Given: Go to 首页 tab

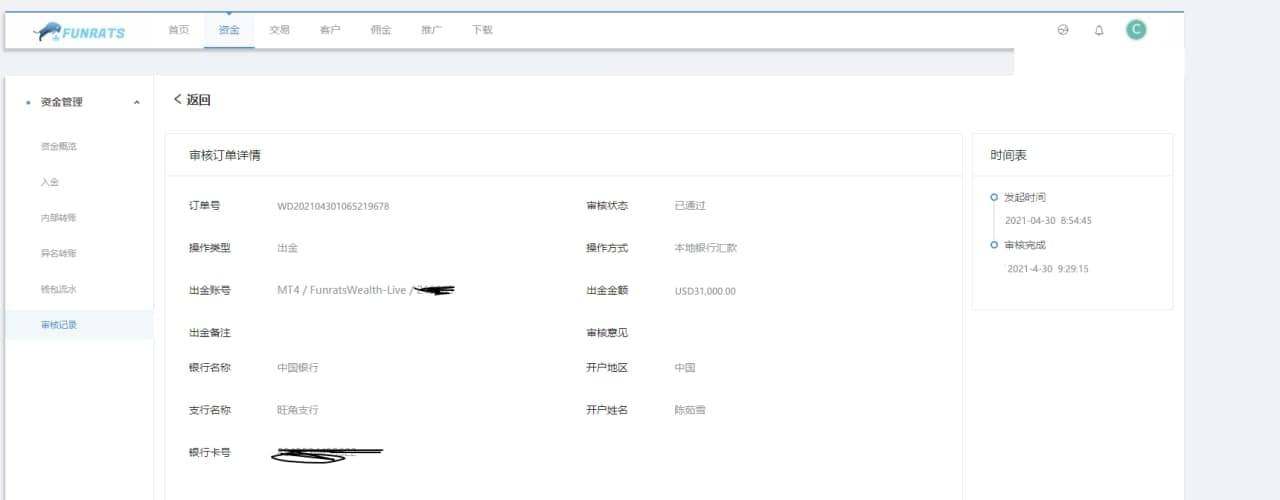Looking at the screenshot, I should point(179,30).
